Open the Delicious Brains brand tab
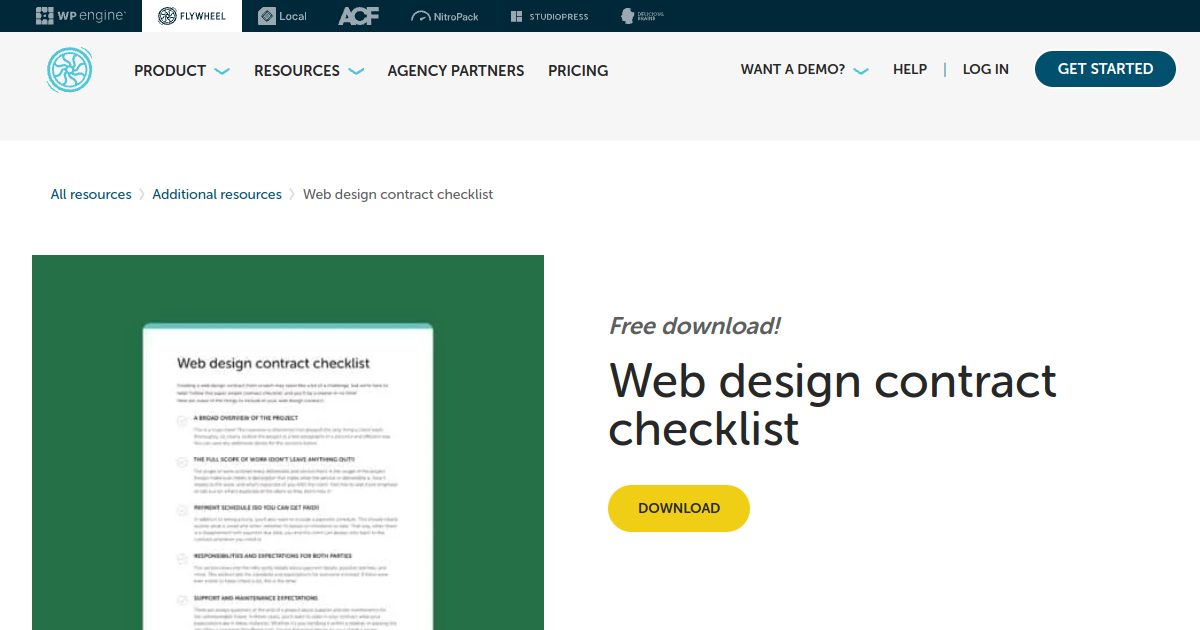 [x=642, y=16]
